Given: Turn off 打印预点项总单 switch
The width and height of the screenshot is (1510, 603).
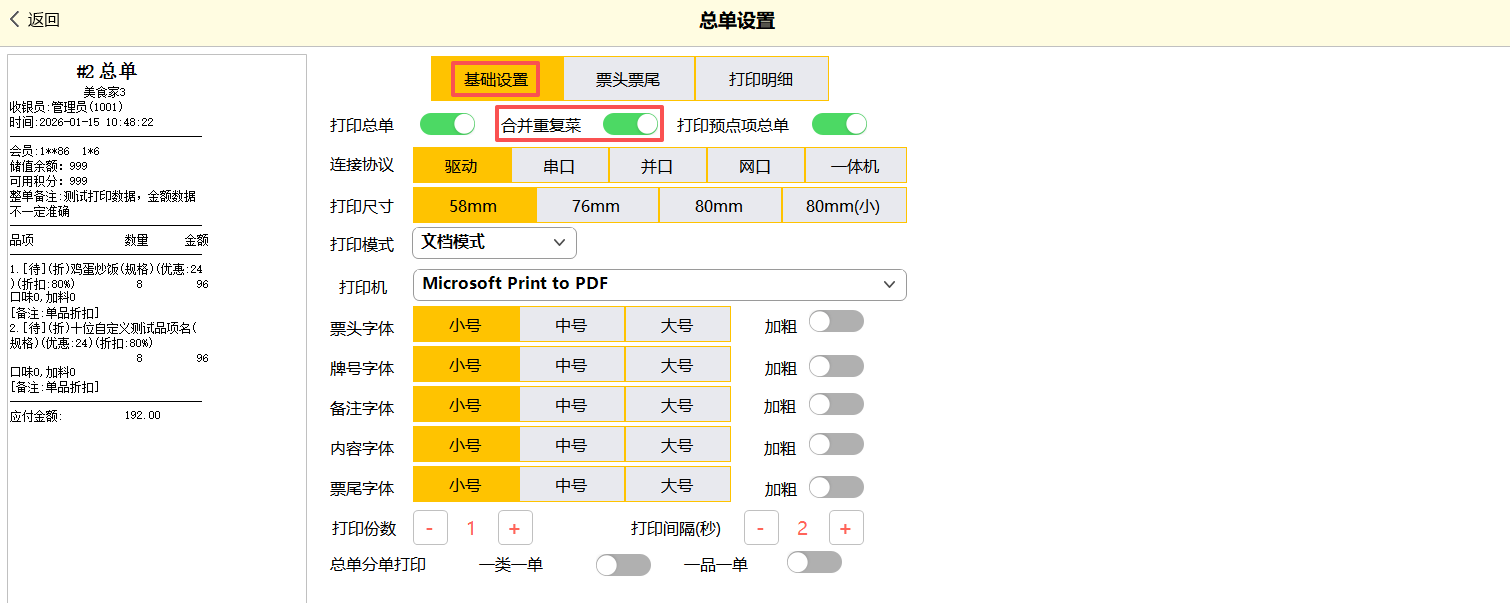Looking at the screenshot, I should click(x=839, y=124).
